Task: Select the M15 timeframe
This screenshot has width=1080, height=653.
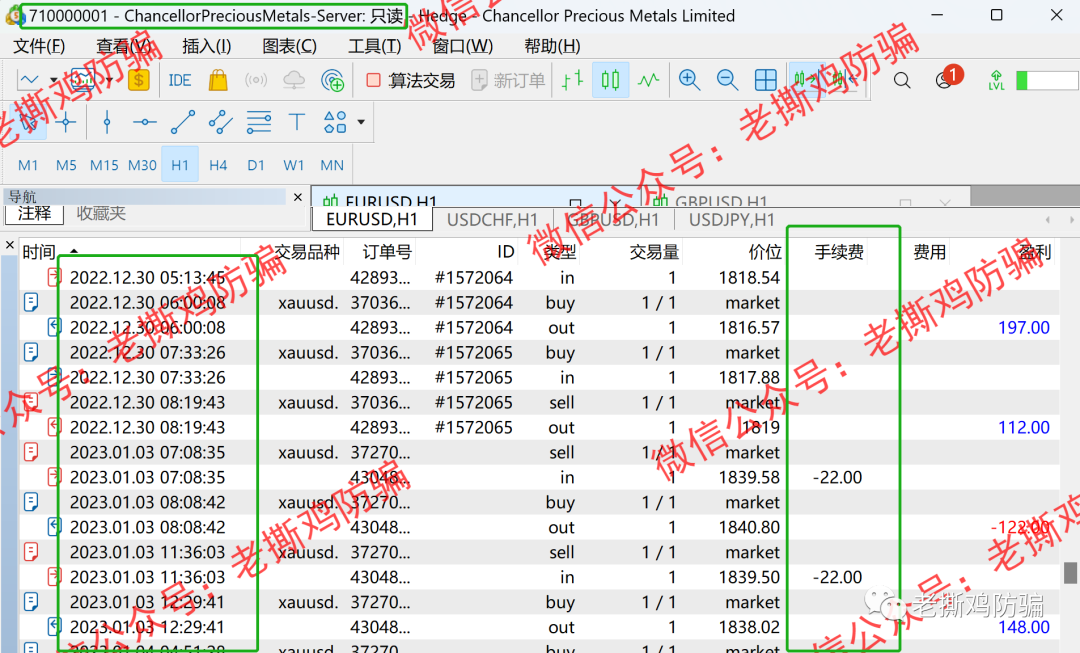Action: point(104,165)
